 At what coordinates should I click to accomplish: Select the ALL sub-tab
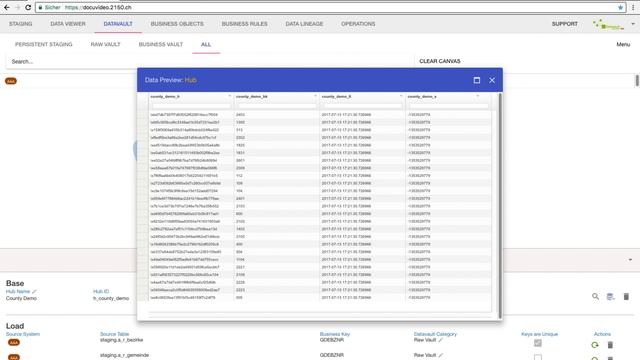click(x=206, y=44)
